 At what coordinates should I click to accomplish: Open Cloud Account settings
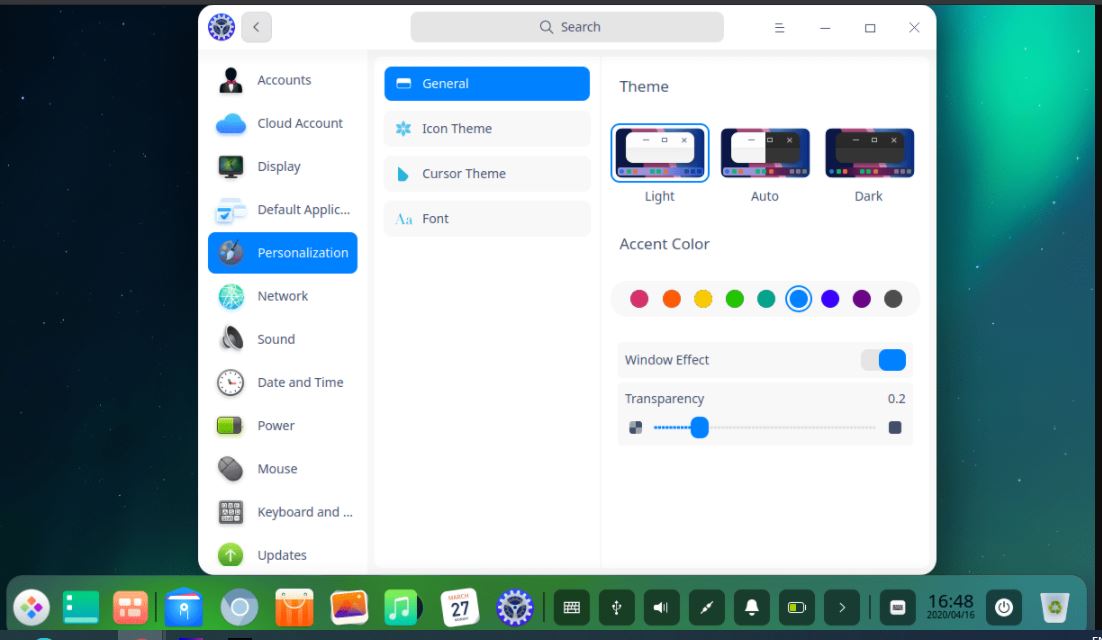coord(283,124)
